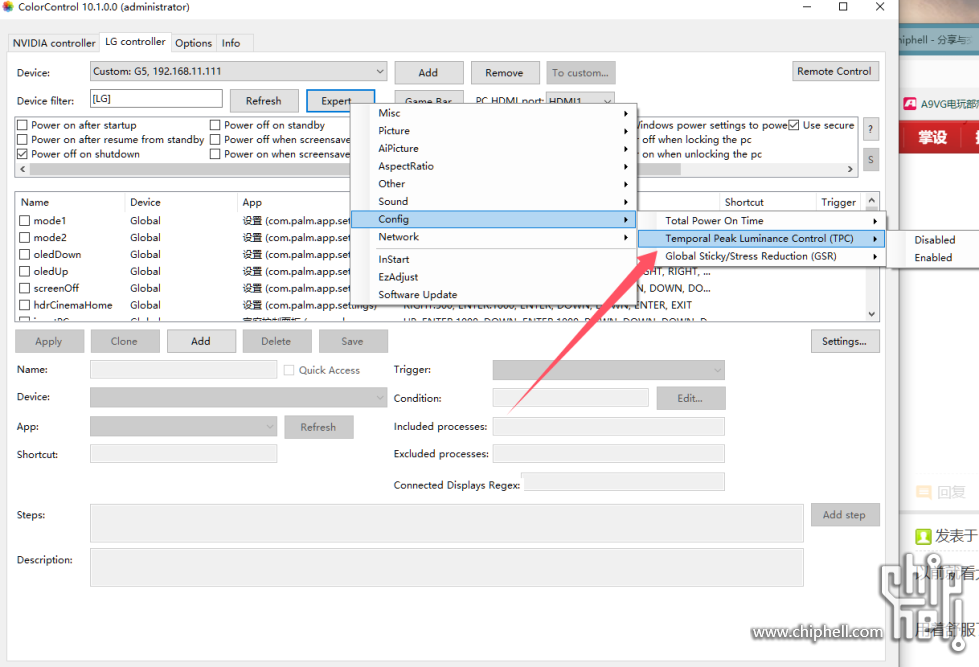The height and width of the screenshot is (667, 979).
Task: Click the Refresh devices button
Action: coord(263,101)
